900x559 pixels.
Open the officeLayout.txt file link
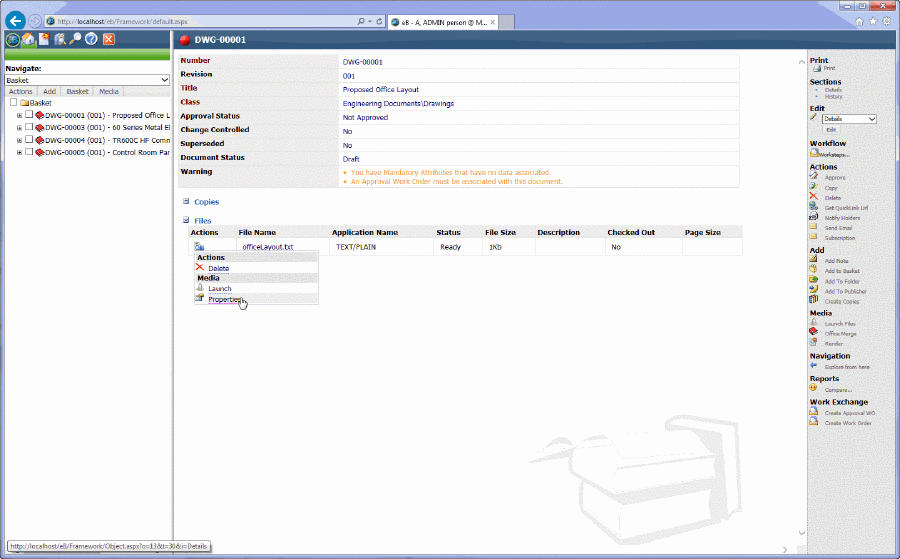[x=267, y=247]
